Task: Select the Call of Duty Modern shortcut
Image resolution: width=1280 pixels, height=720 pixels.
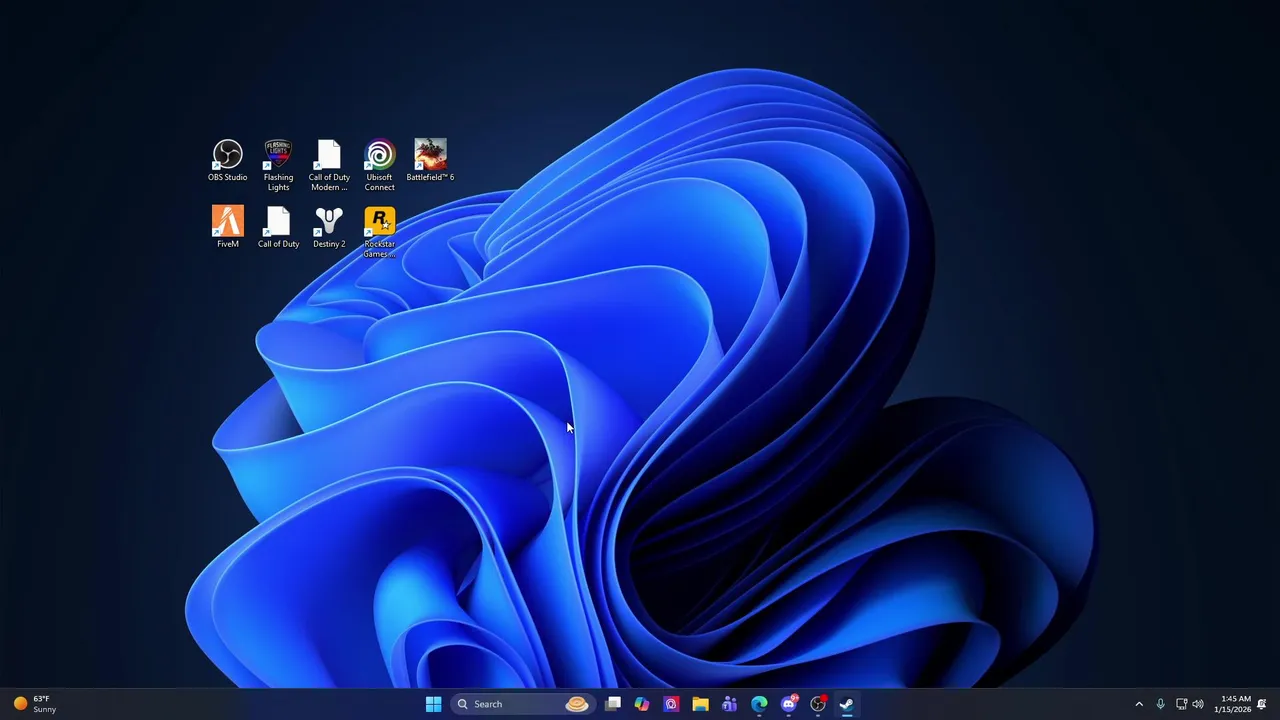Action: pyautogui.click(x=329, y=165)
